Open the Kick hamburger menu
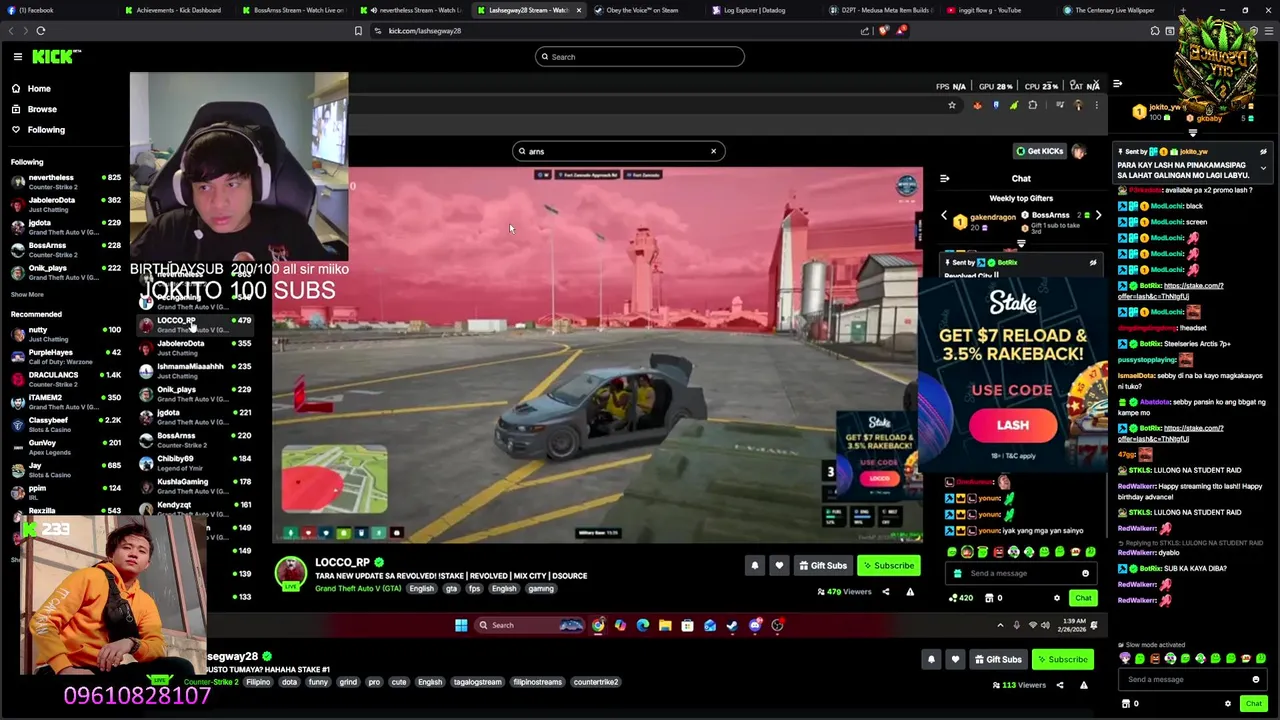Viewport: 1280px width, 720px height. (x=18, y=57)
